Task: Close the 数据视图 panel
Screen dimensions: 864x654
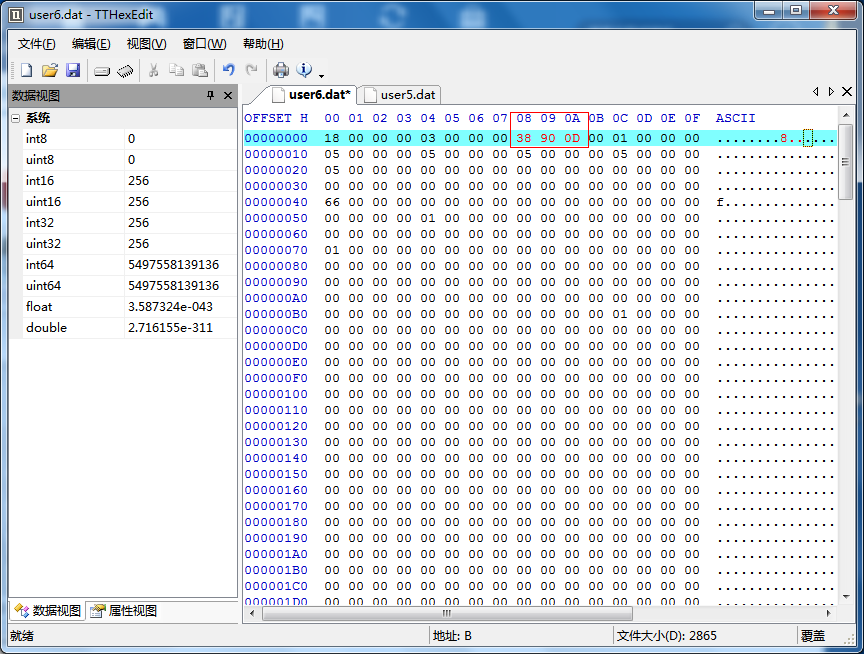Action: [x=228, y=95]
